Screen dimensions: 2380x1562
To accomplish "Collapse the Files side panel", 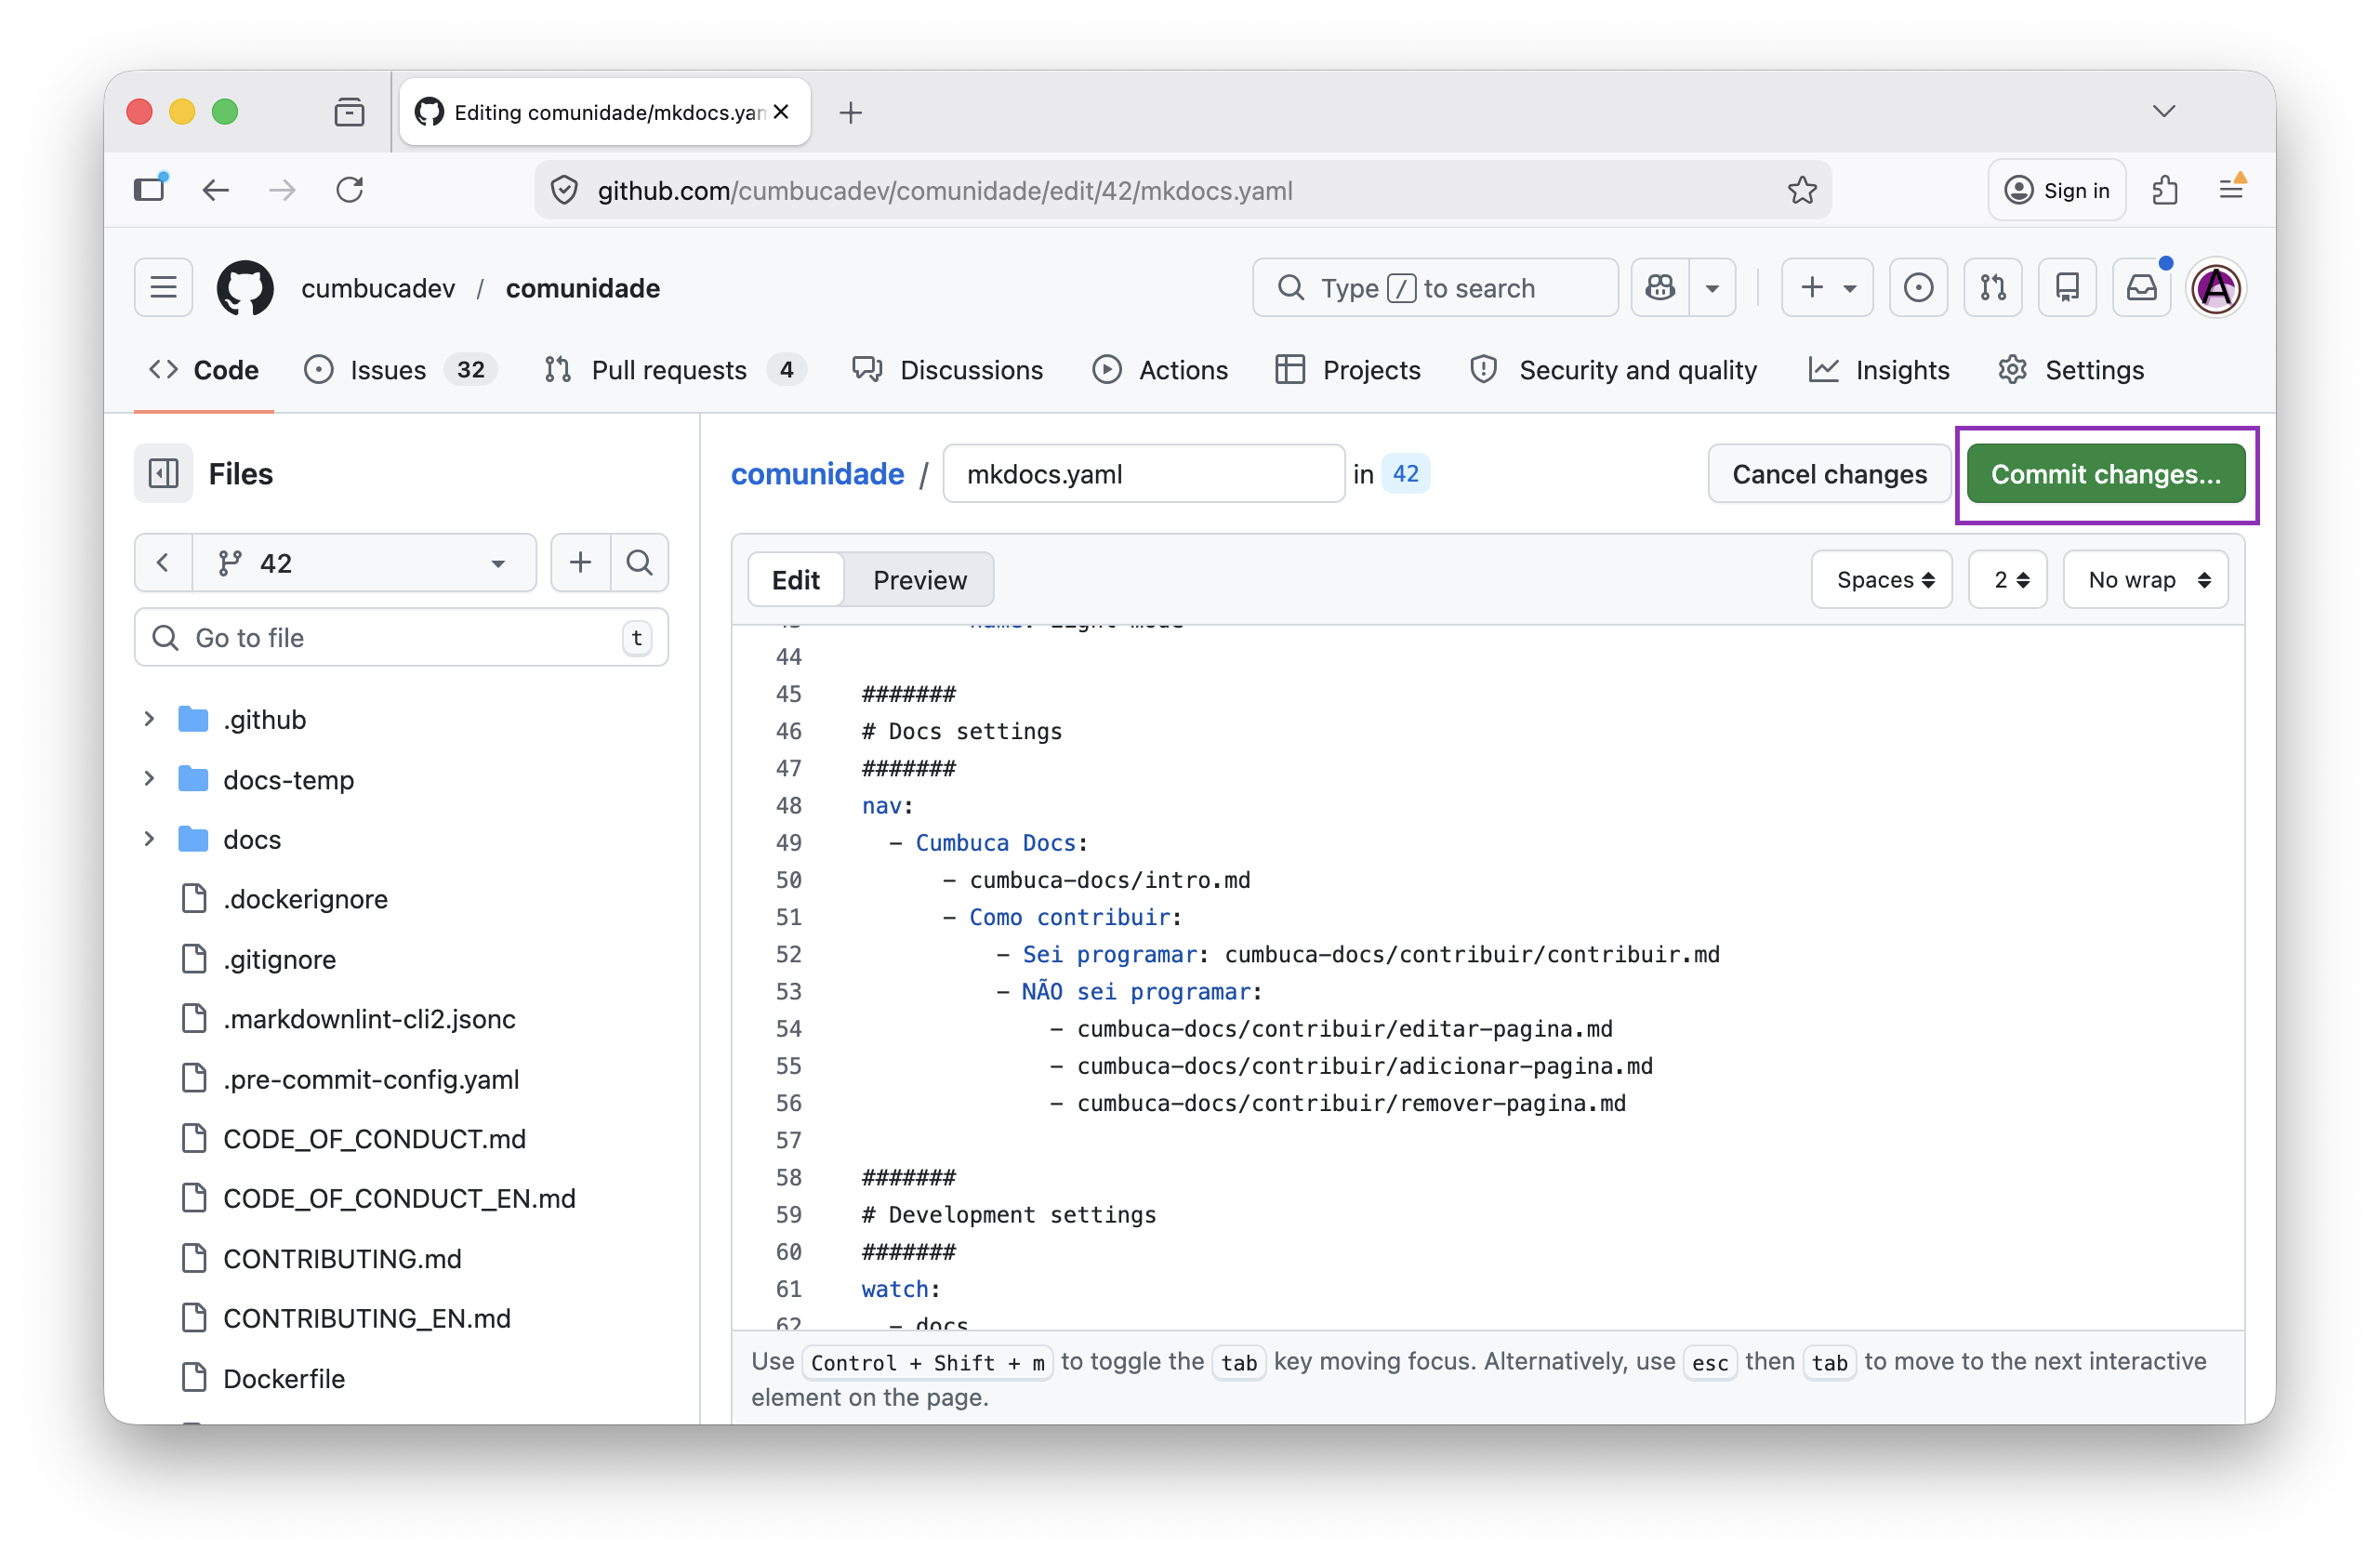I will pyautogui.click(x=163, y=473).
